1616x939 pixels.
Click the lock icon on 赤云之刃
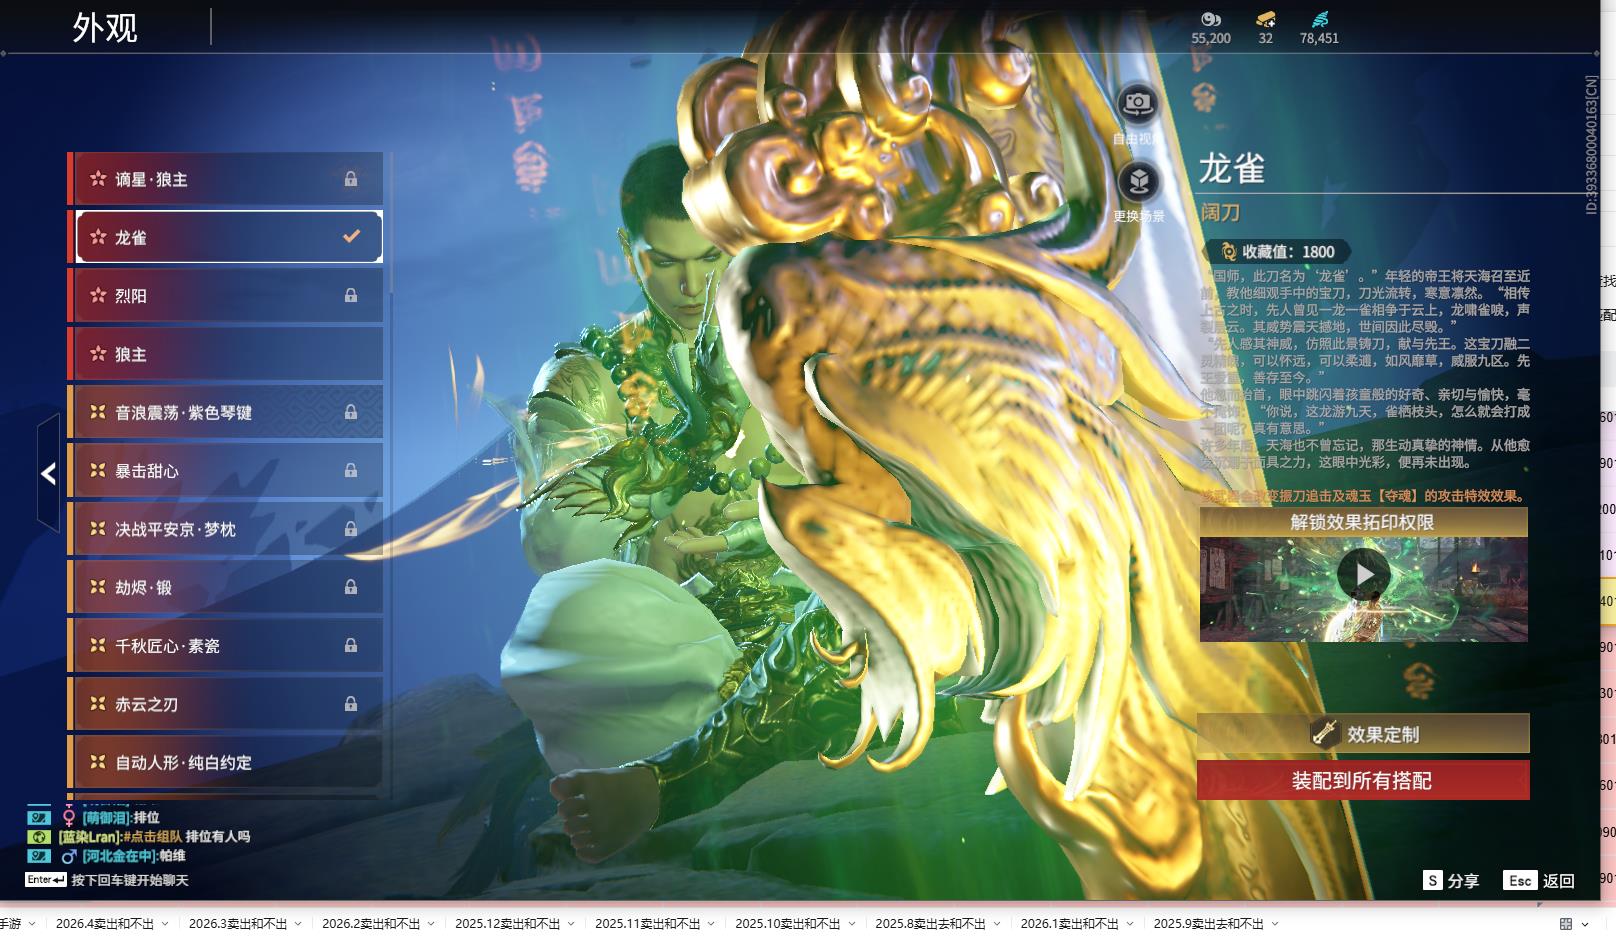click(x=351, y=704)
